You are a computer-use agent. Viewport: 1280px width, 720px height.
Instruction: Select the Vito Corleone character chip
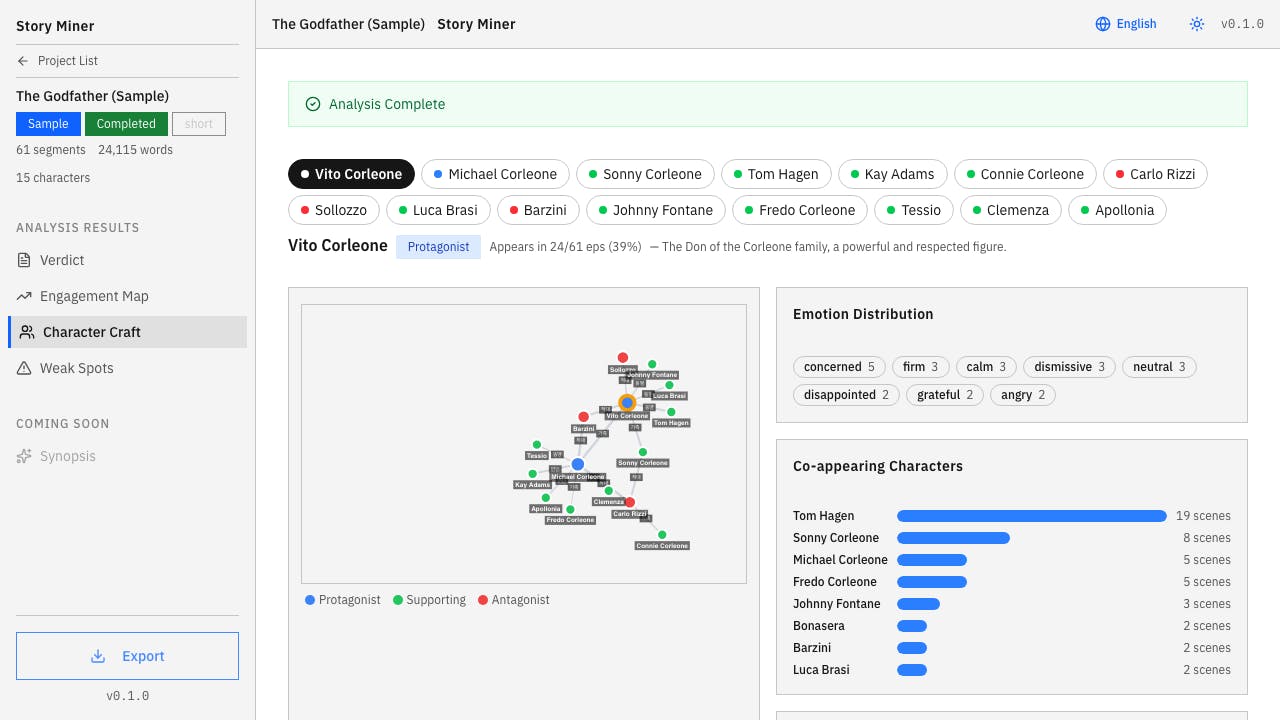(351, 174)
